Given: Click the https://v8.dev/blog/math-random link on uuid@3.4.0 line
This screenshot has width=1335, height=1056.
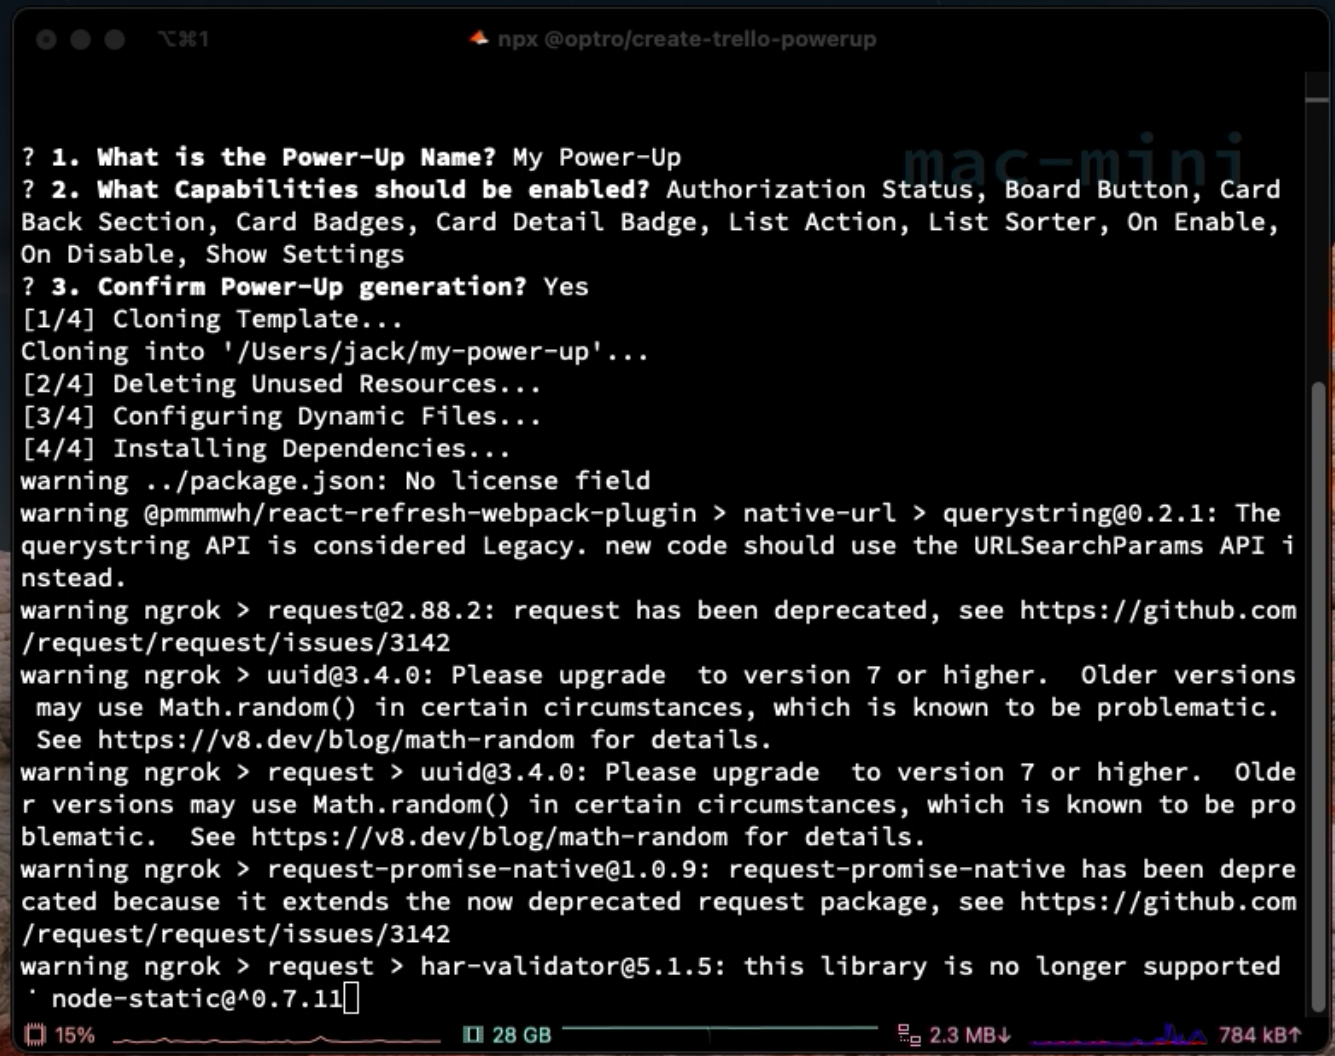Looking at the screenshot, I should (336, 740).
